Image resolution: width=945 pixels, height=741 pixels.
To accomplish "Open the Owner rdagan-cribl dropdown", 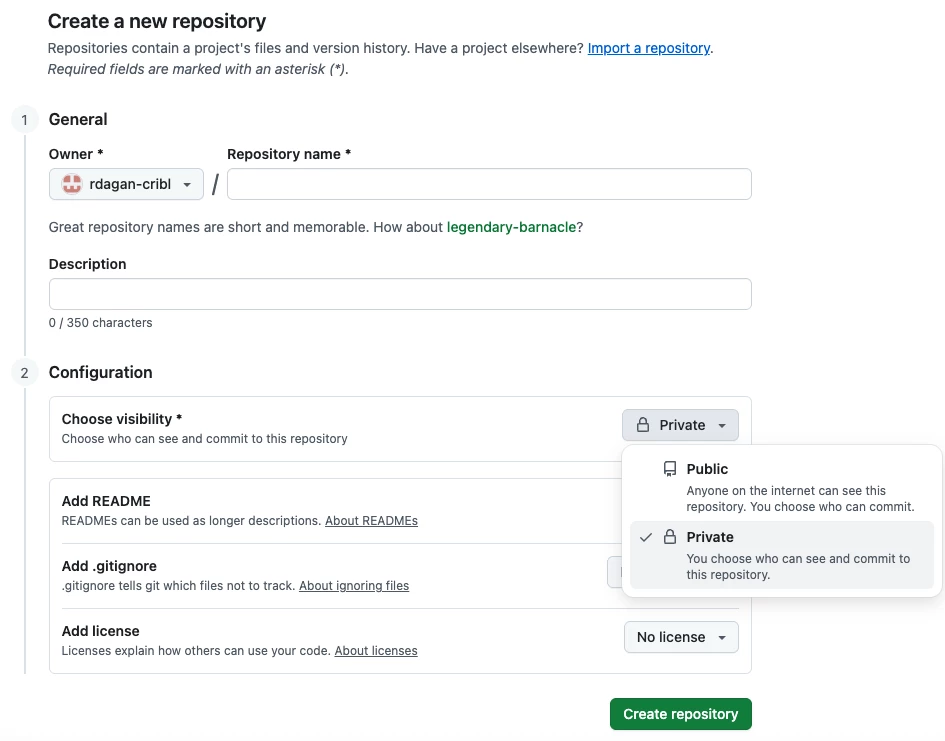I will (x=126, y=184).
